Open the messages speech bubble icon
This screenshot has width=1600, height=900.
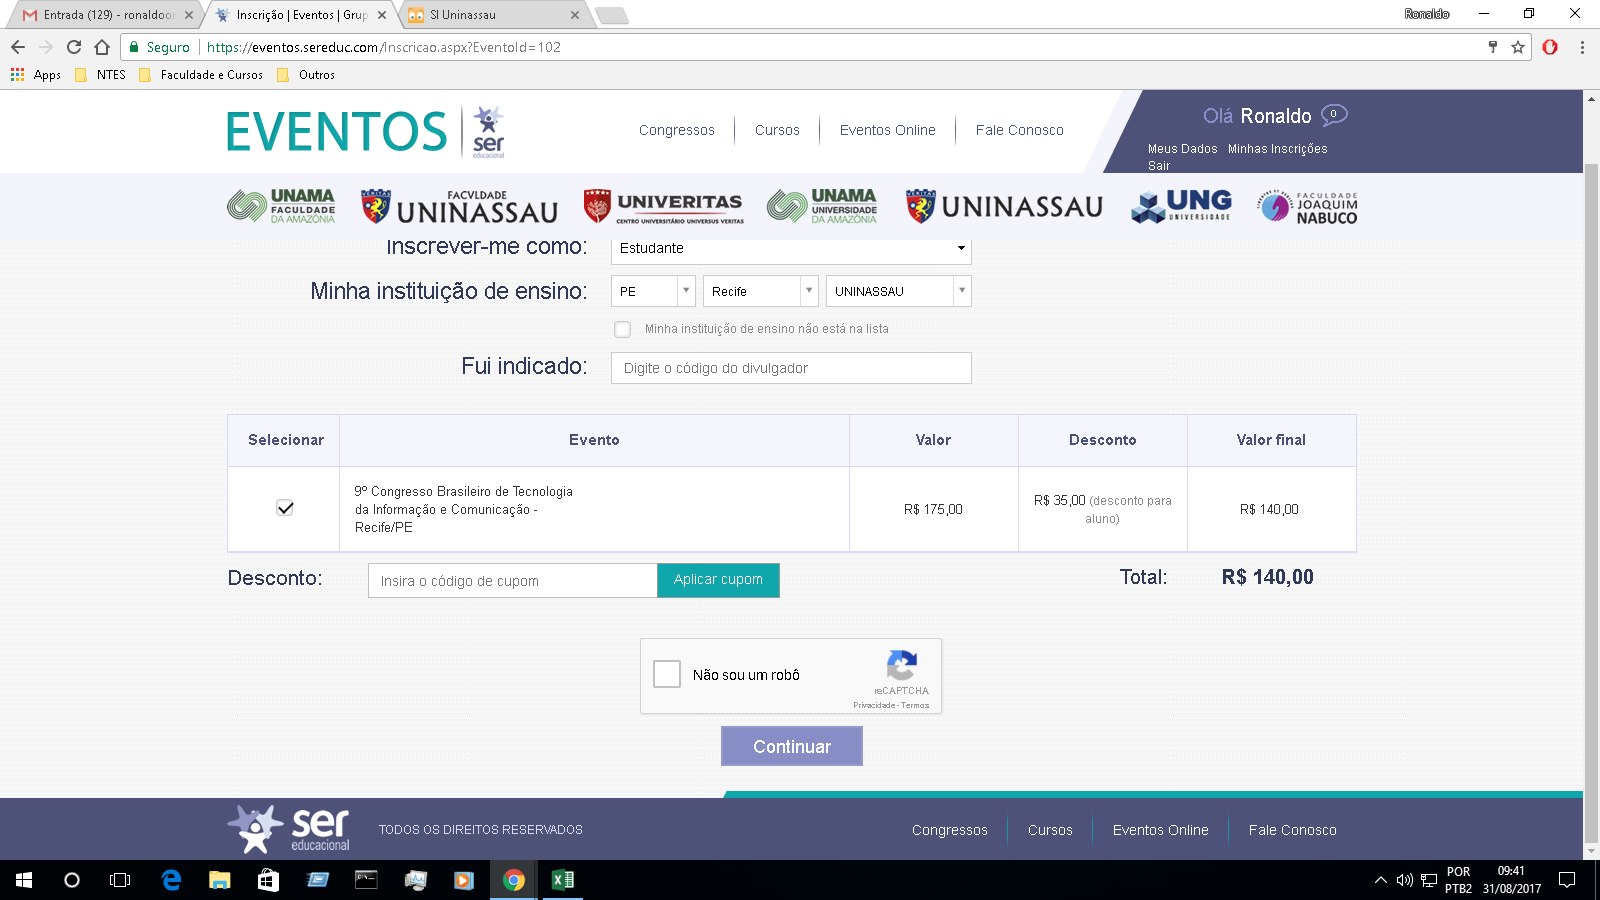(x=1334, y=115)
